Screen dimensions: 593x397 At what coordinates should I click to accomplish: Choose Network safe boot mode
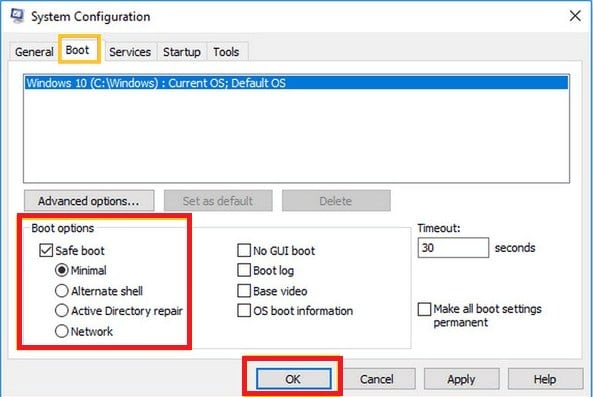(x=62, y=332)
